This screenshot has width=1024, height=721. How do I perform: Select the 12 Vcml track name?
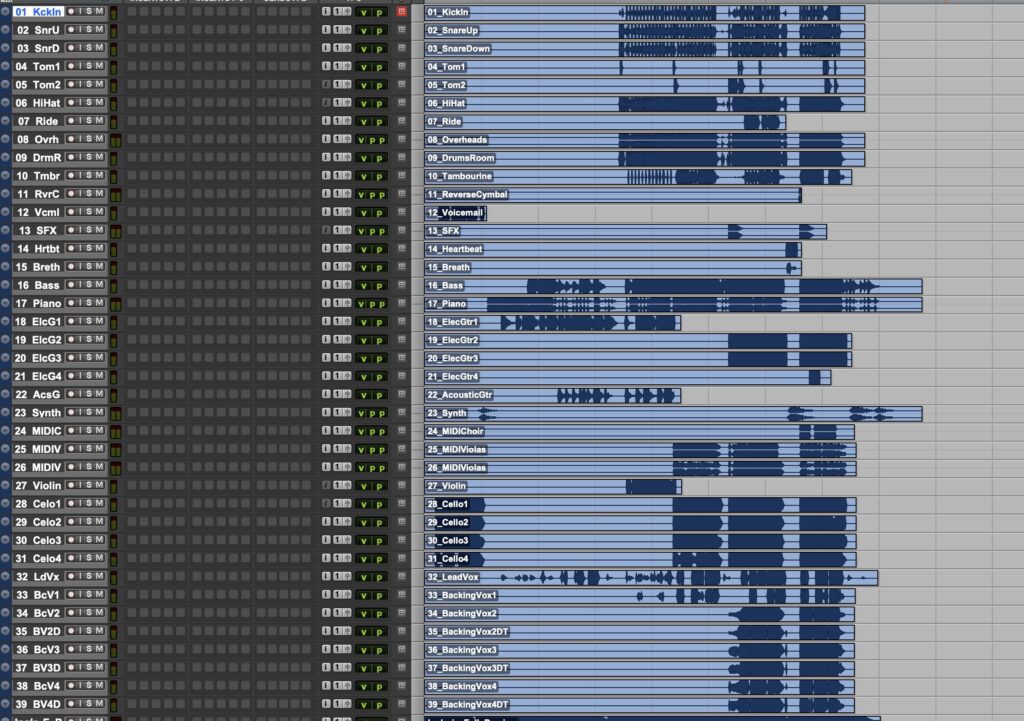pos(40,213)
